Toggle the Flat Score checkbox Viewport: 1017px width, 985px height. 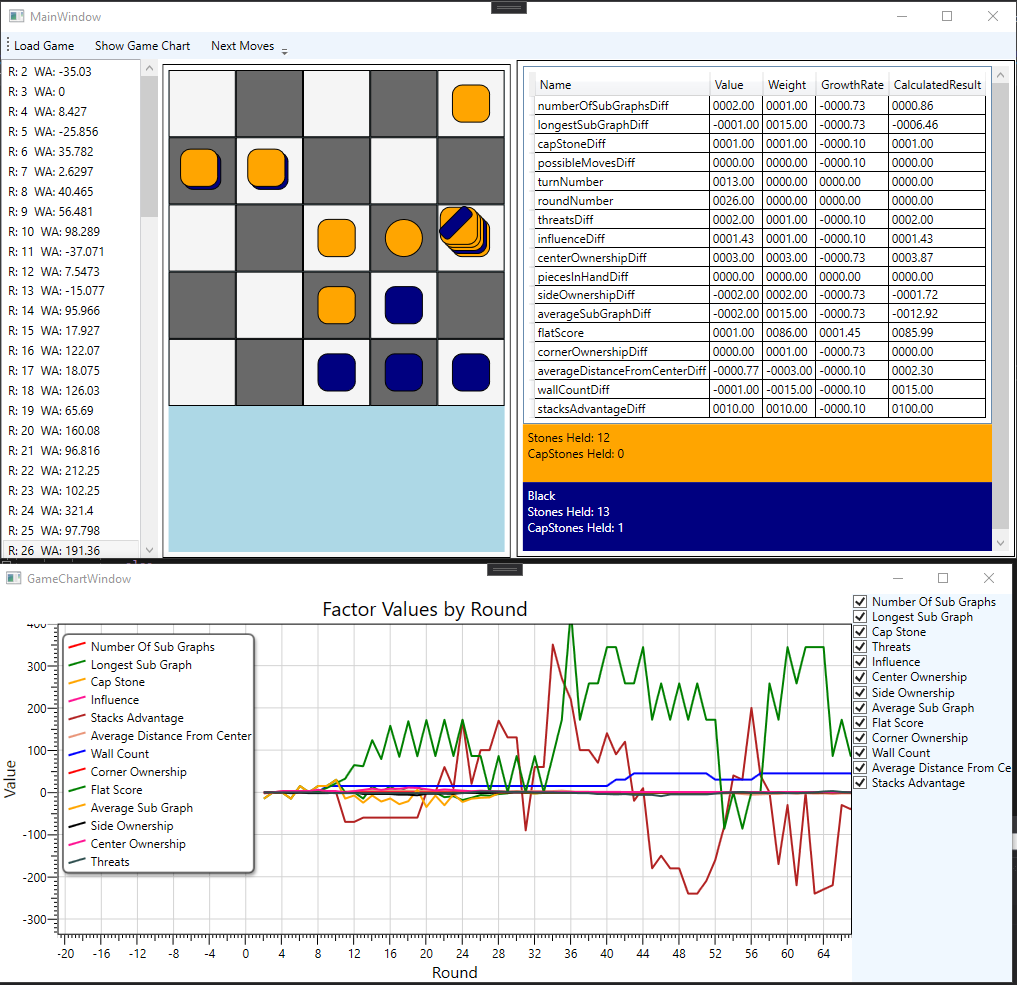(860, 722)
